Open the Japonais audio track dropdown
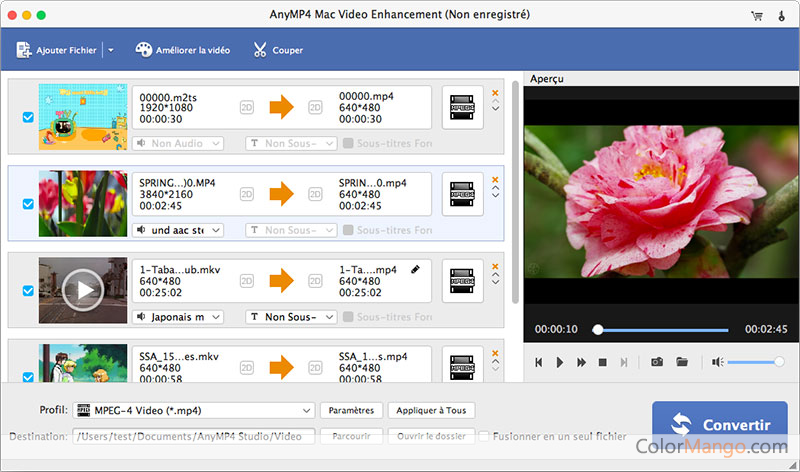This screenshot has width=800, height=472. pyautogui.click(x=178, y=317)
